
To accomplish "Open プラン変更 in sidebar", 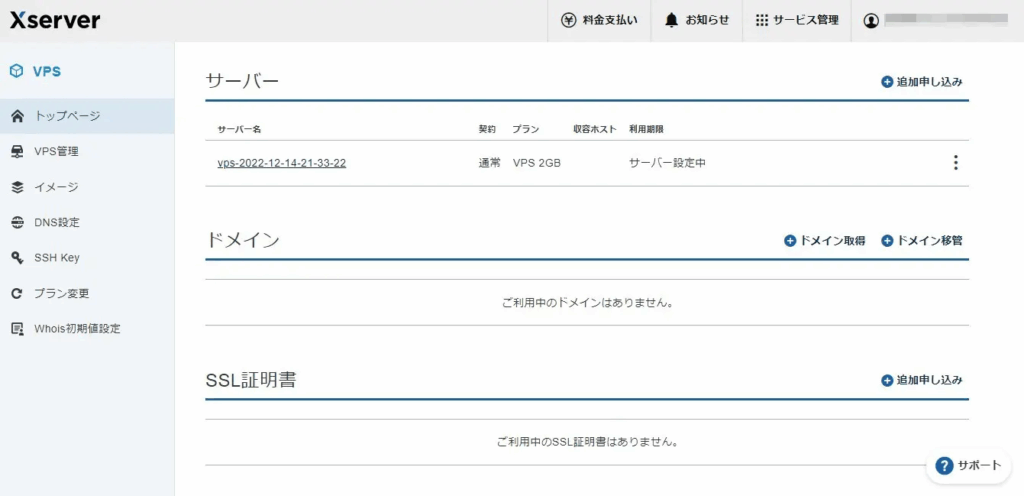I will (x=61, y=294).
